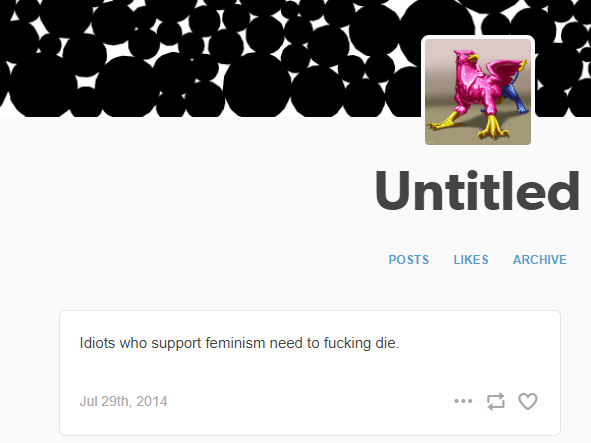
Task: Switch to the LIKES tab
Action: pos(471,260)
